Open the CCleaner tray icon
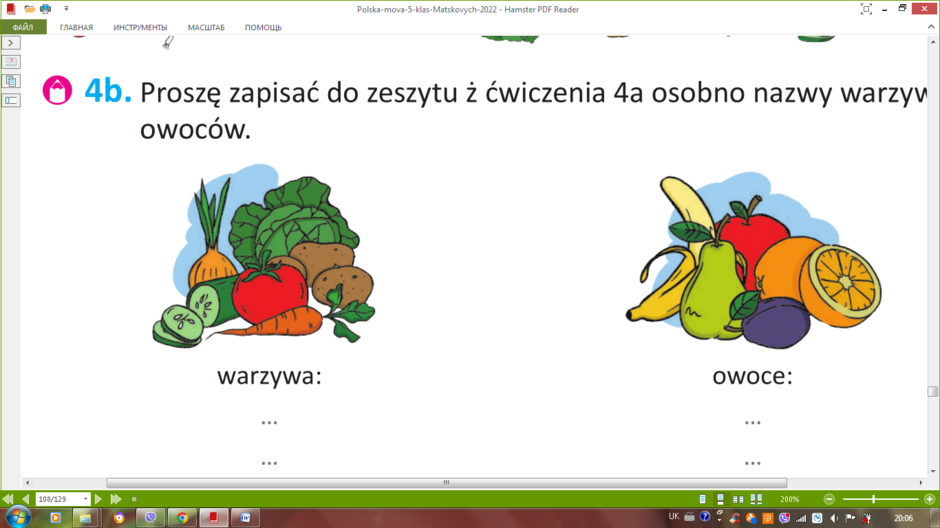Screen dimensions: 940x528 pos(734,518)
